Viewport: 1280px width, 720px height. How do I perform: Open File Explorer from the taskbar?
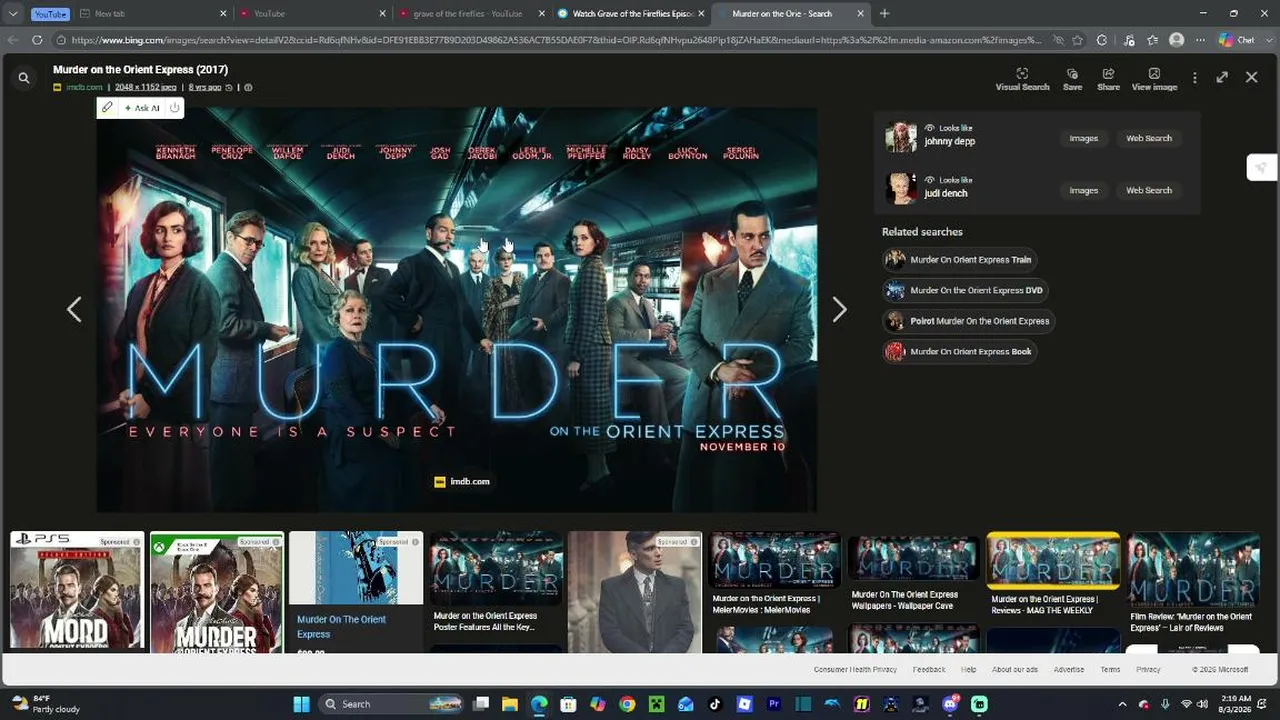[x=510, y=704]
